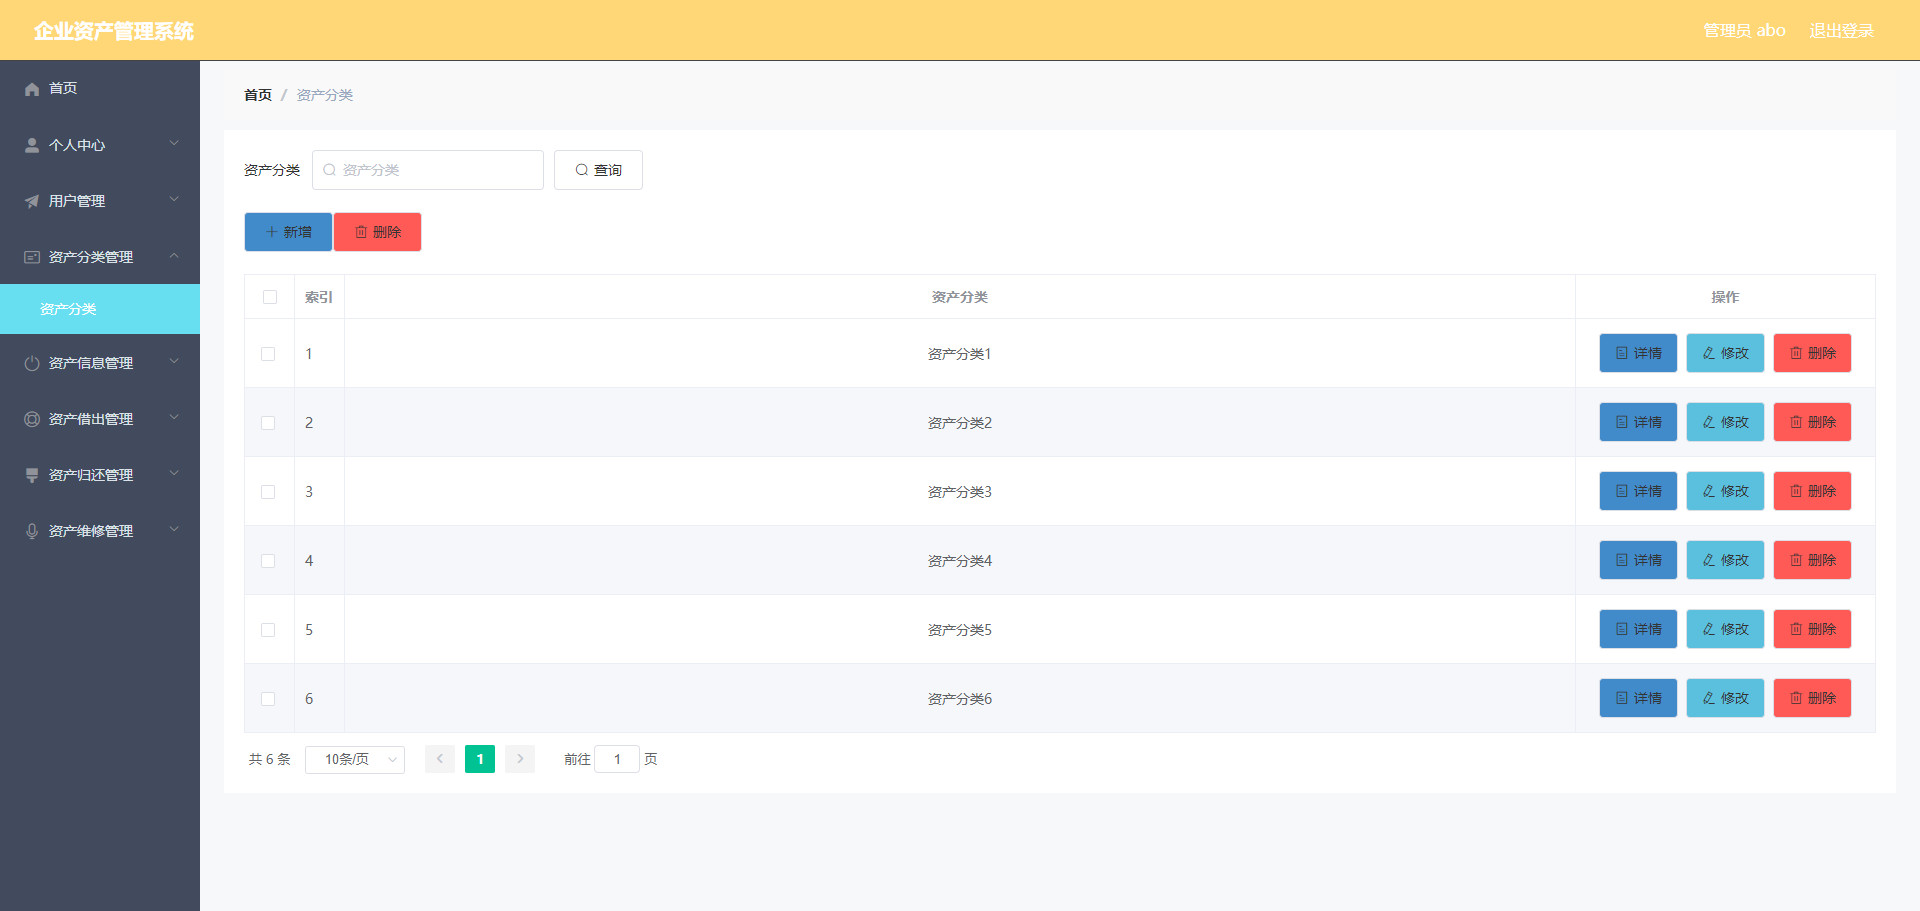The image size is (1920, 911).
Task: Toggle the select-all checkbox in table header
Action: [x=270, y=297]
